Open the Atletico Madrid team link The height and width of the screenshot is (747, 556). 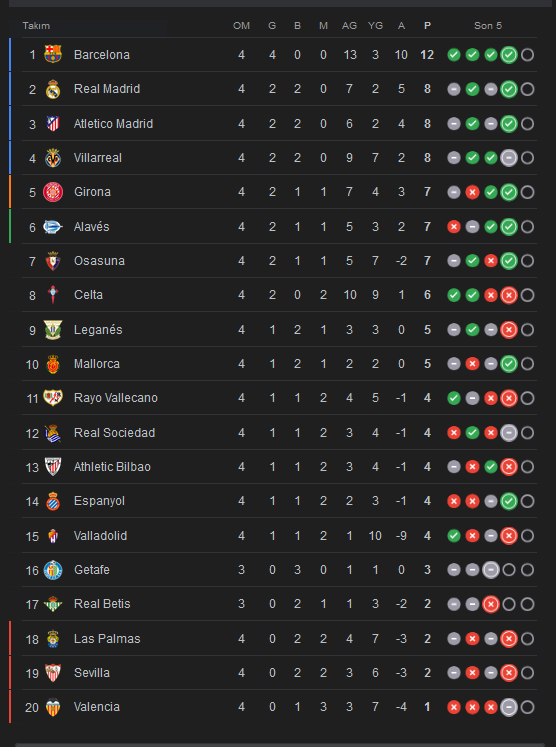point(113,124)
